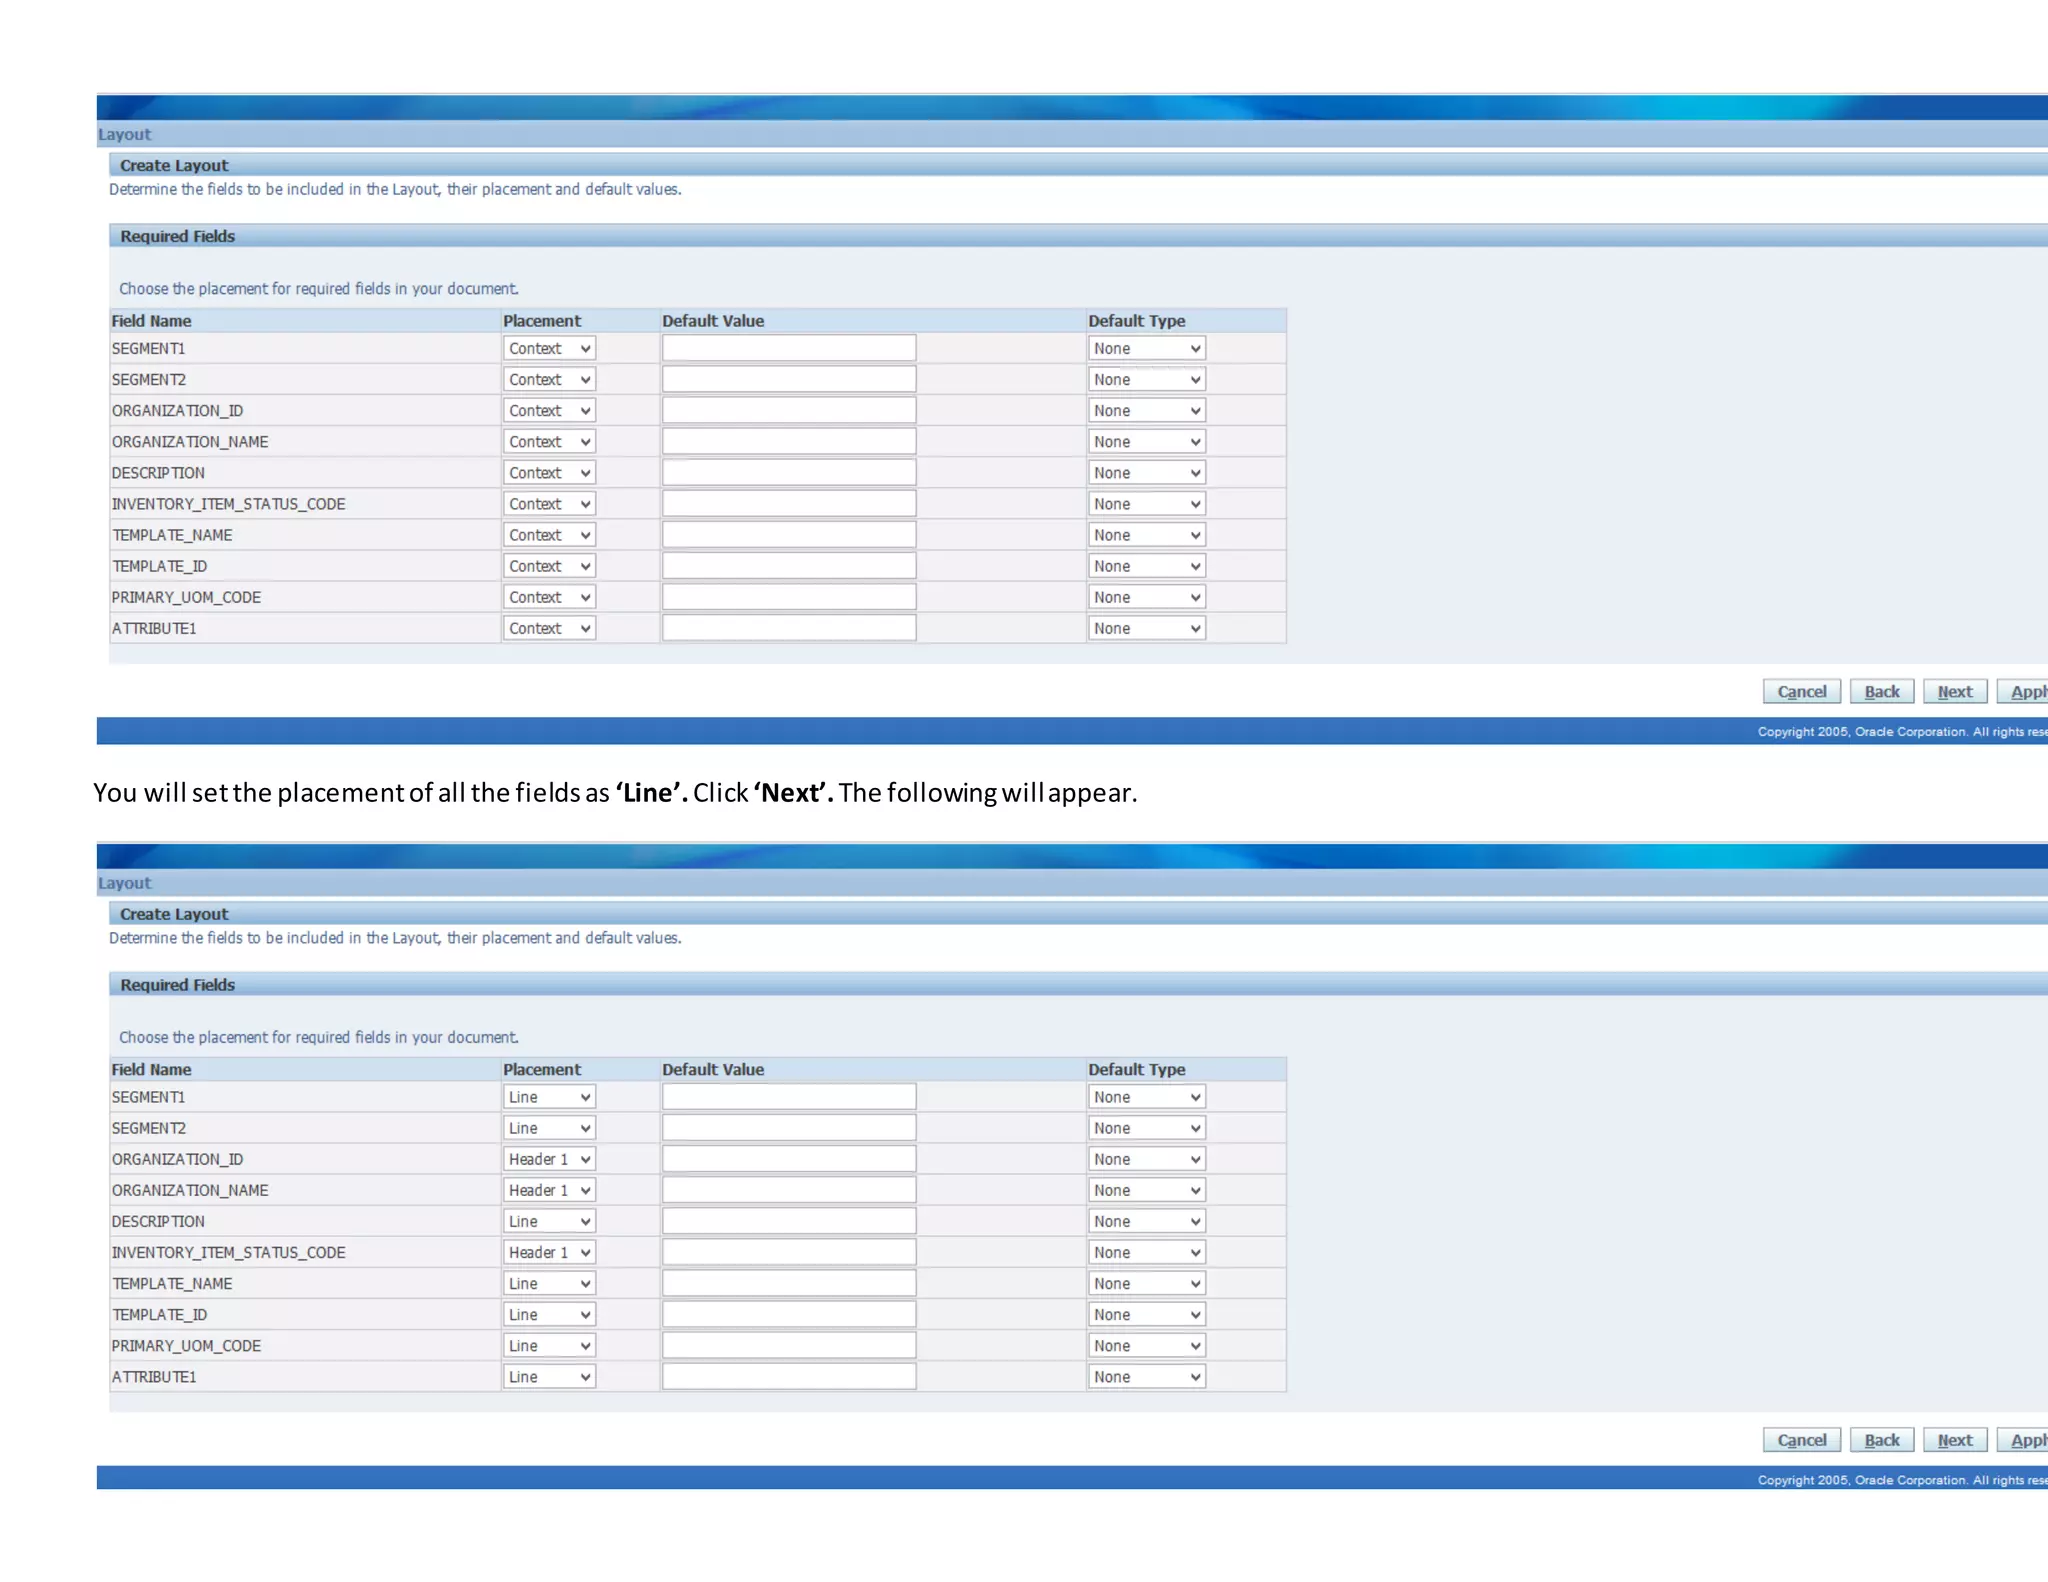Open ATTRIBUTE1 Placement dropdown showing Line
The height and width of the screenshot is (1582, 2048).
pos(549,1377)
